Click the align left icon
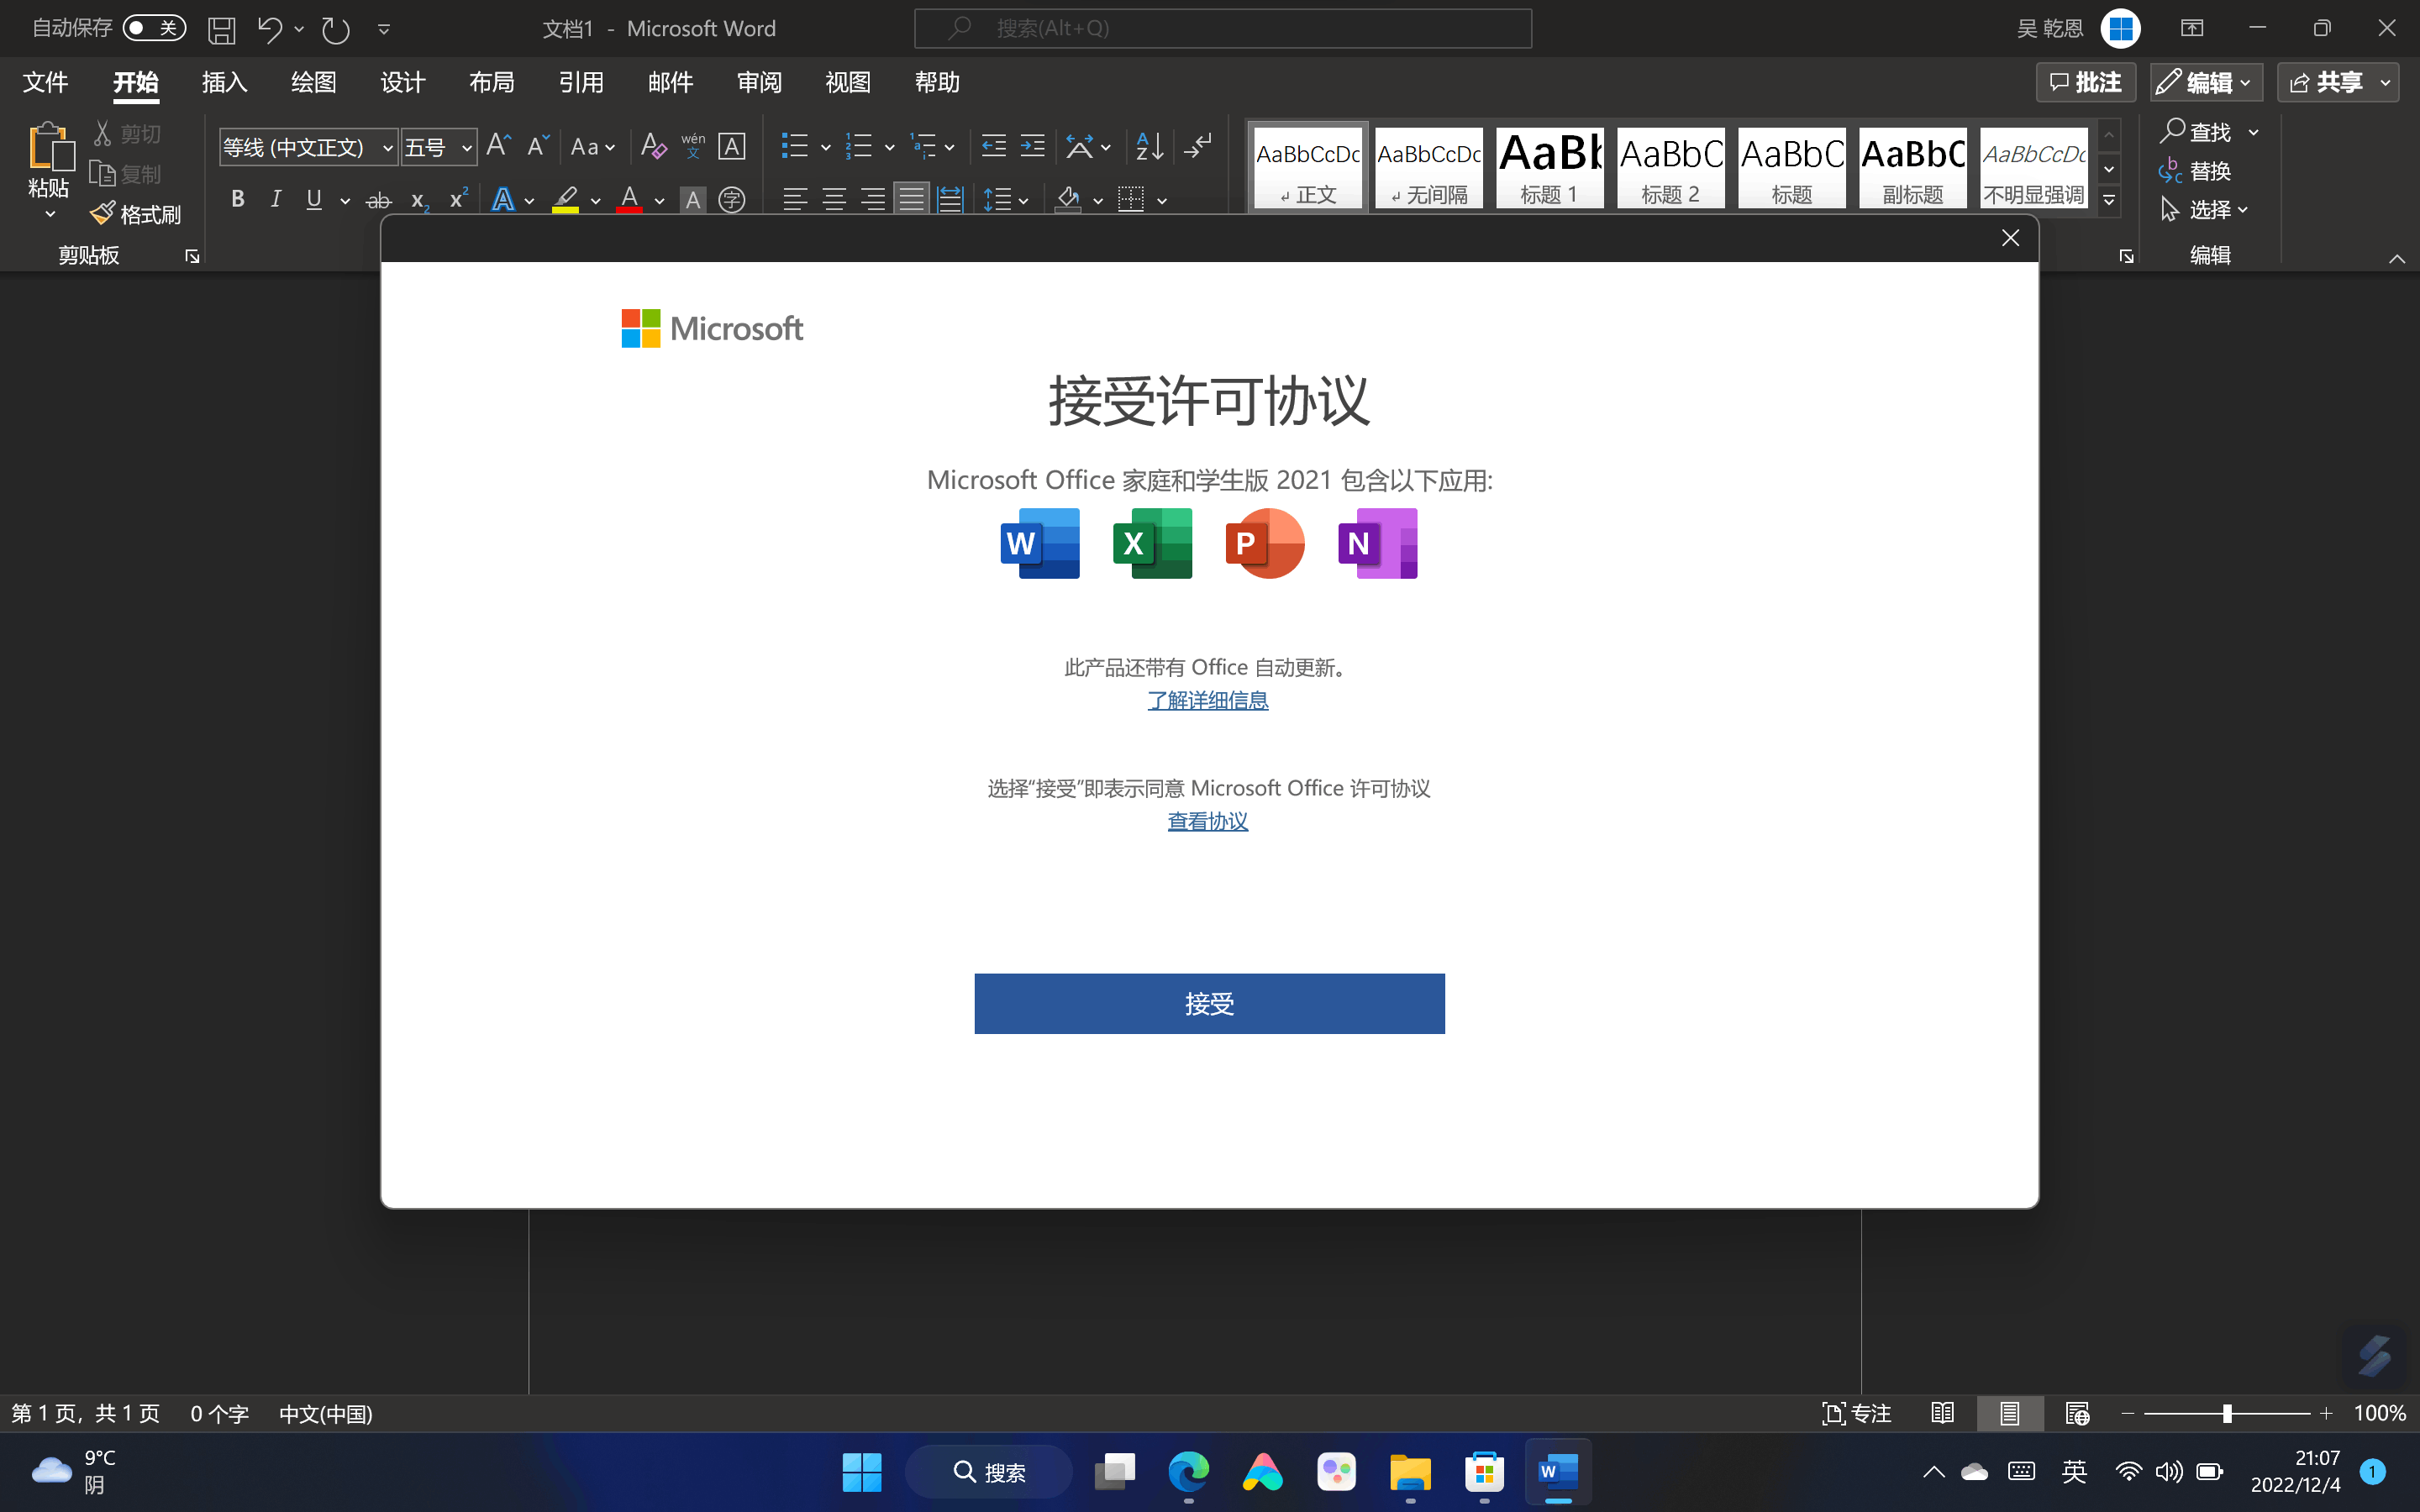2420x1512 pixels. tap(795, 200)
